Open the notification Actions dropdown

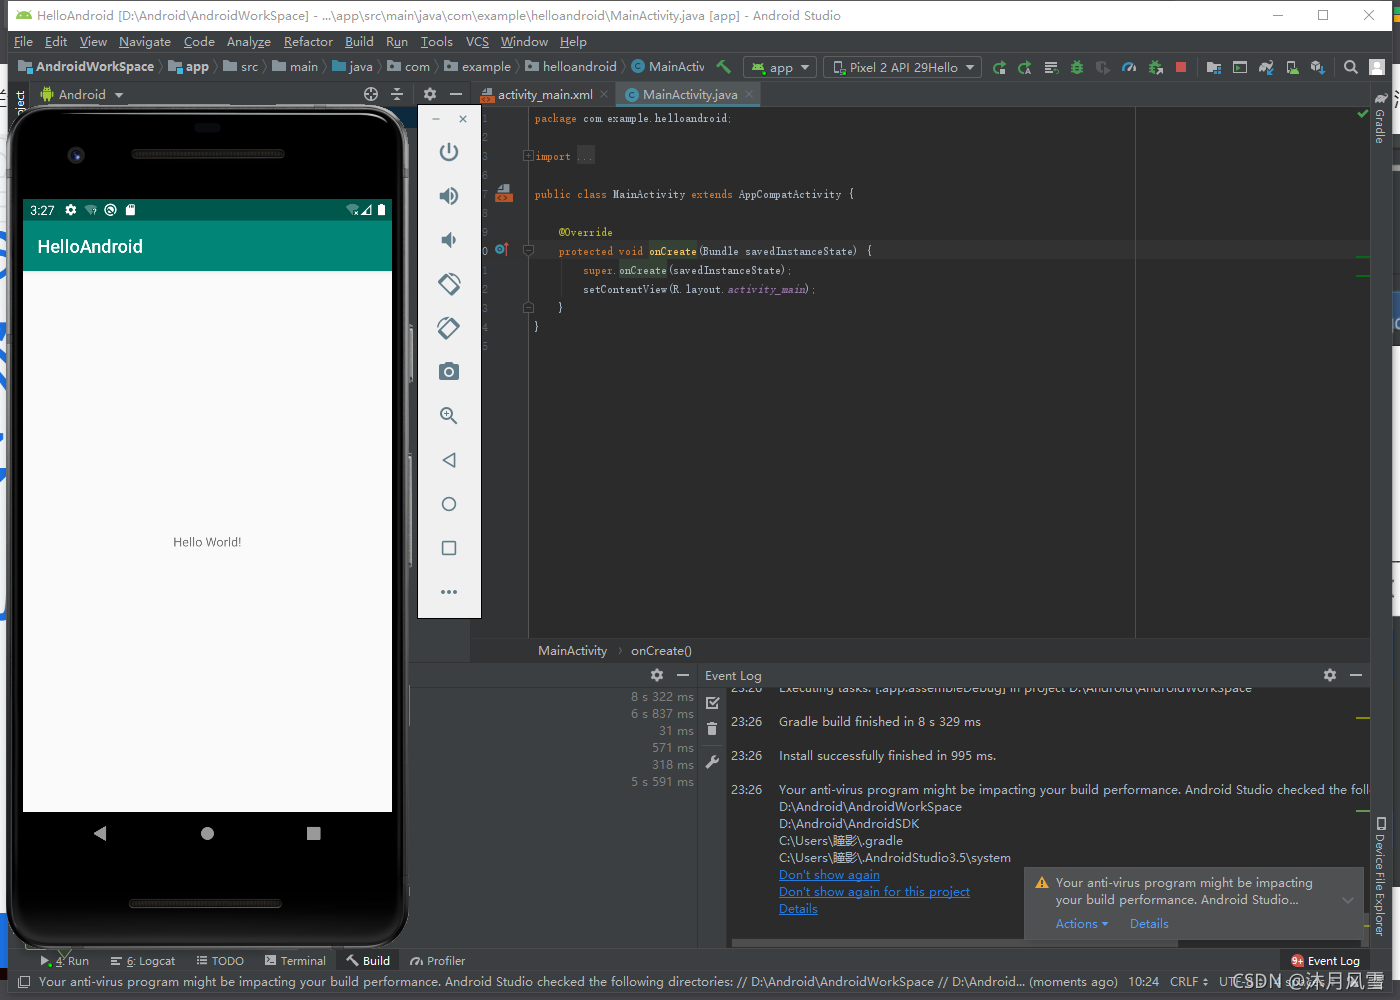pos(1082,924)
